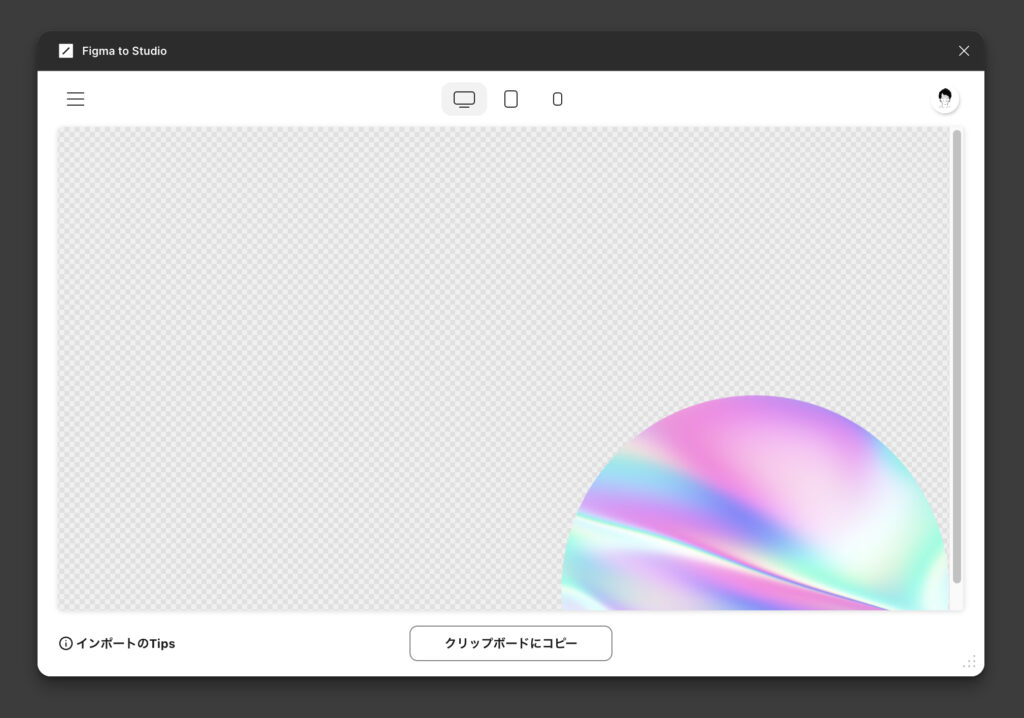Click the scrollbar track below the thumb
1024x718 pixels.
pyautogui.click(x=957, y=596)
